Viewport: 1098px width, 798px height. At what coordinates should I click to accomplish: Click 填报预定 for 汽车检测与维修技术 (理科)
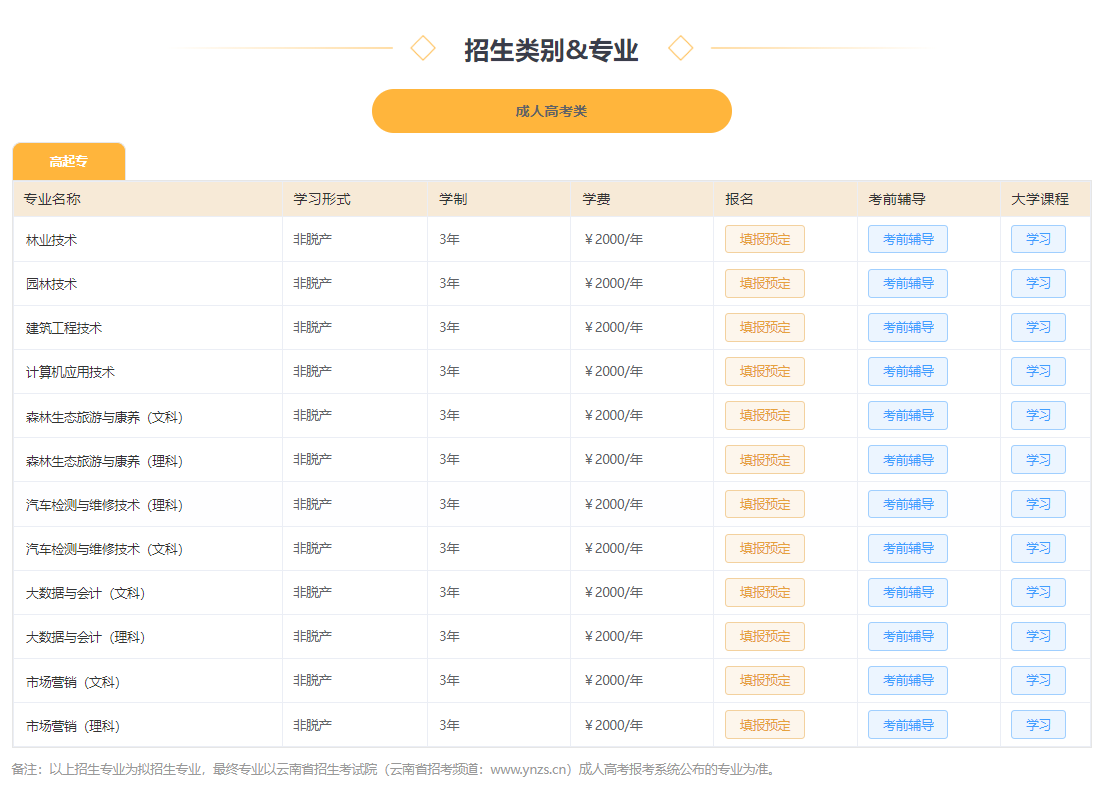tap(765, 504)
